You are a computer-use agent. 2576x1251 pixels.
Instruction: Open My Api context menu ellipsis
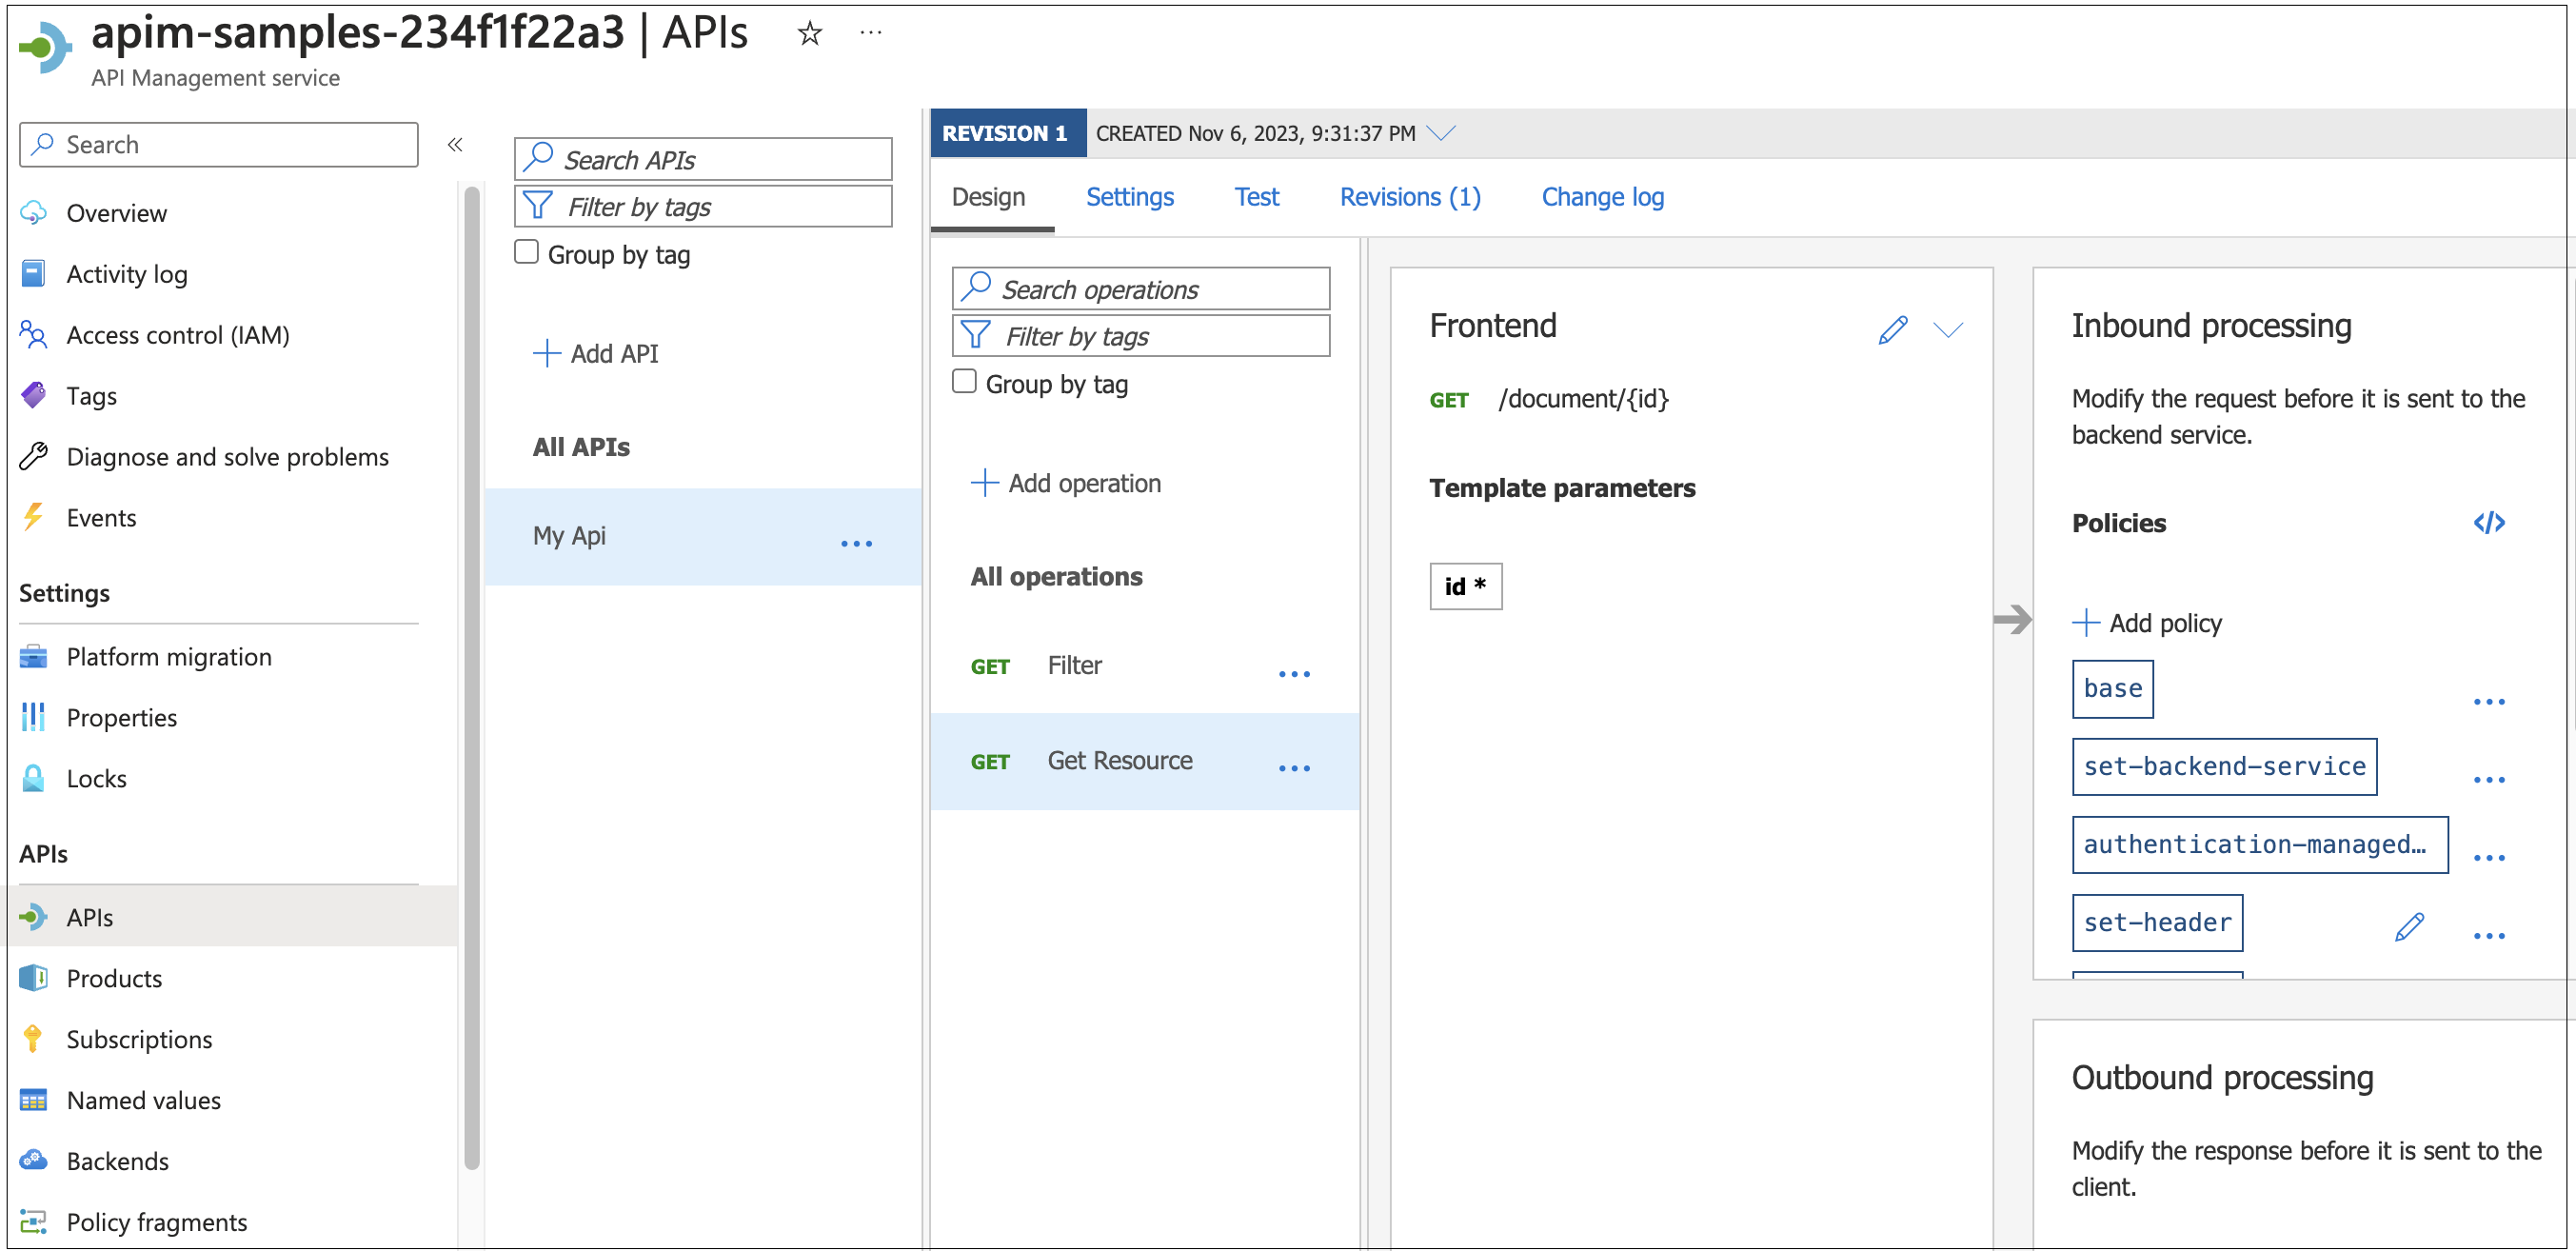(x=856, y=543)
